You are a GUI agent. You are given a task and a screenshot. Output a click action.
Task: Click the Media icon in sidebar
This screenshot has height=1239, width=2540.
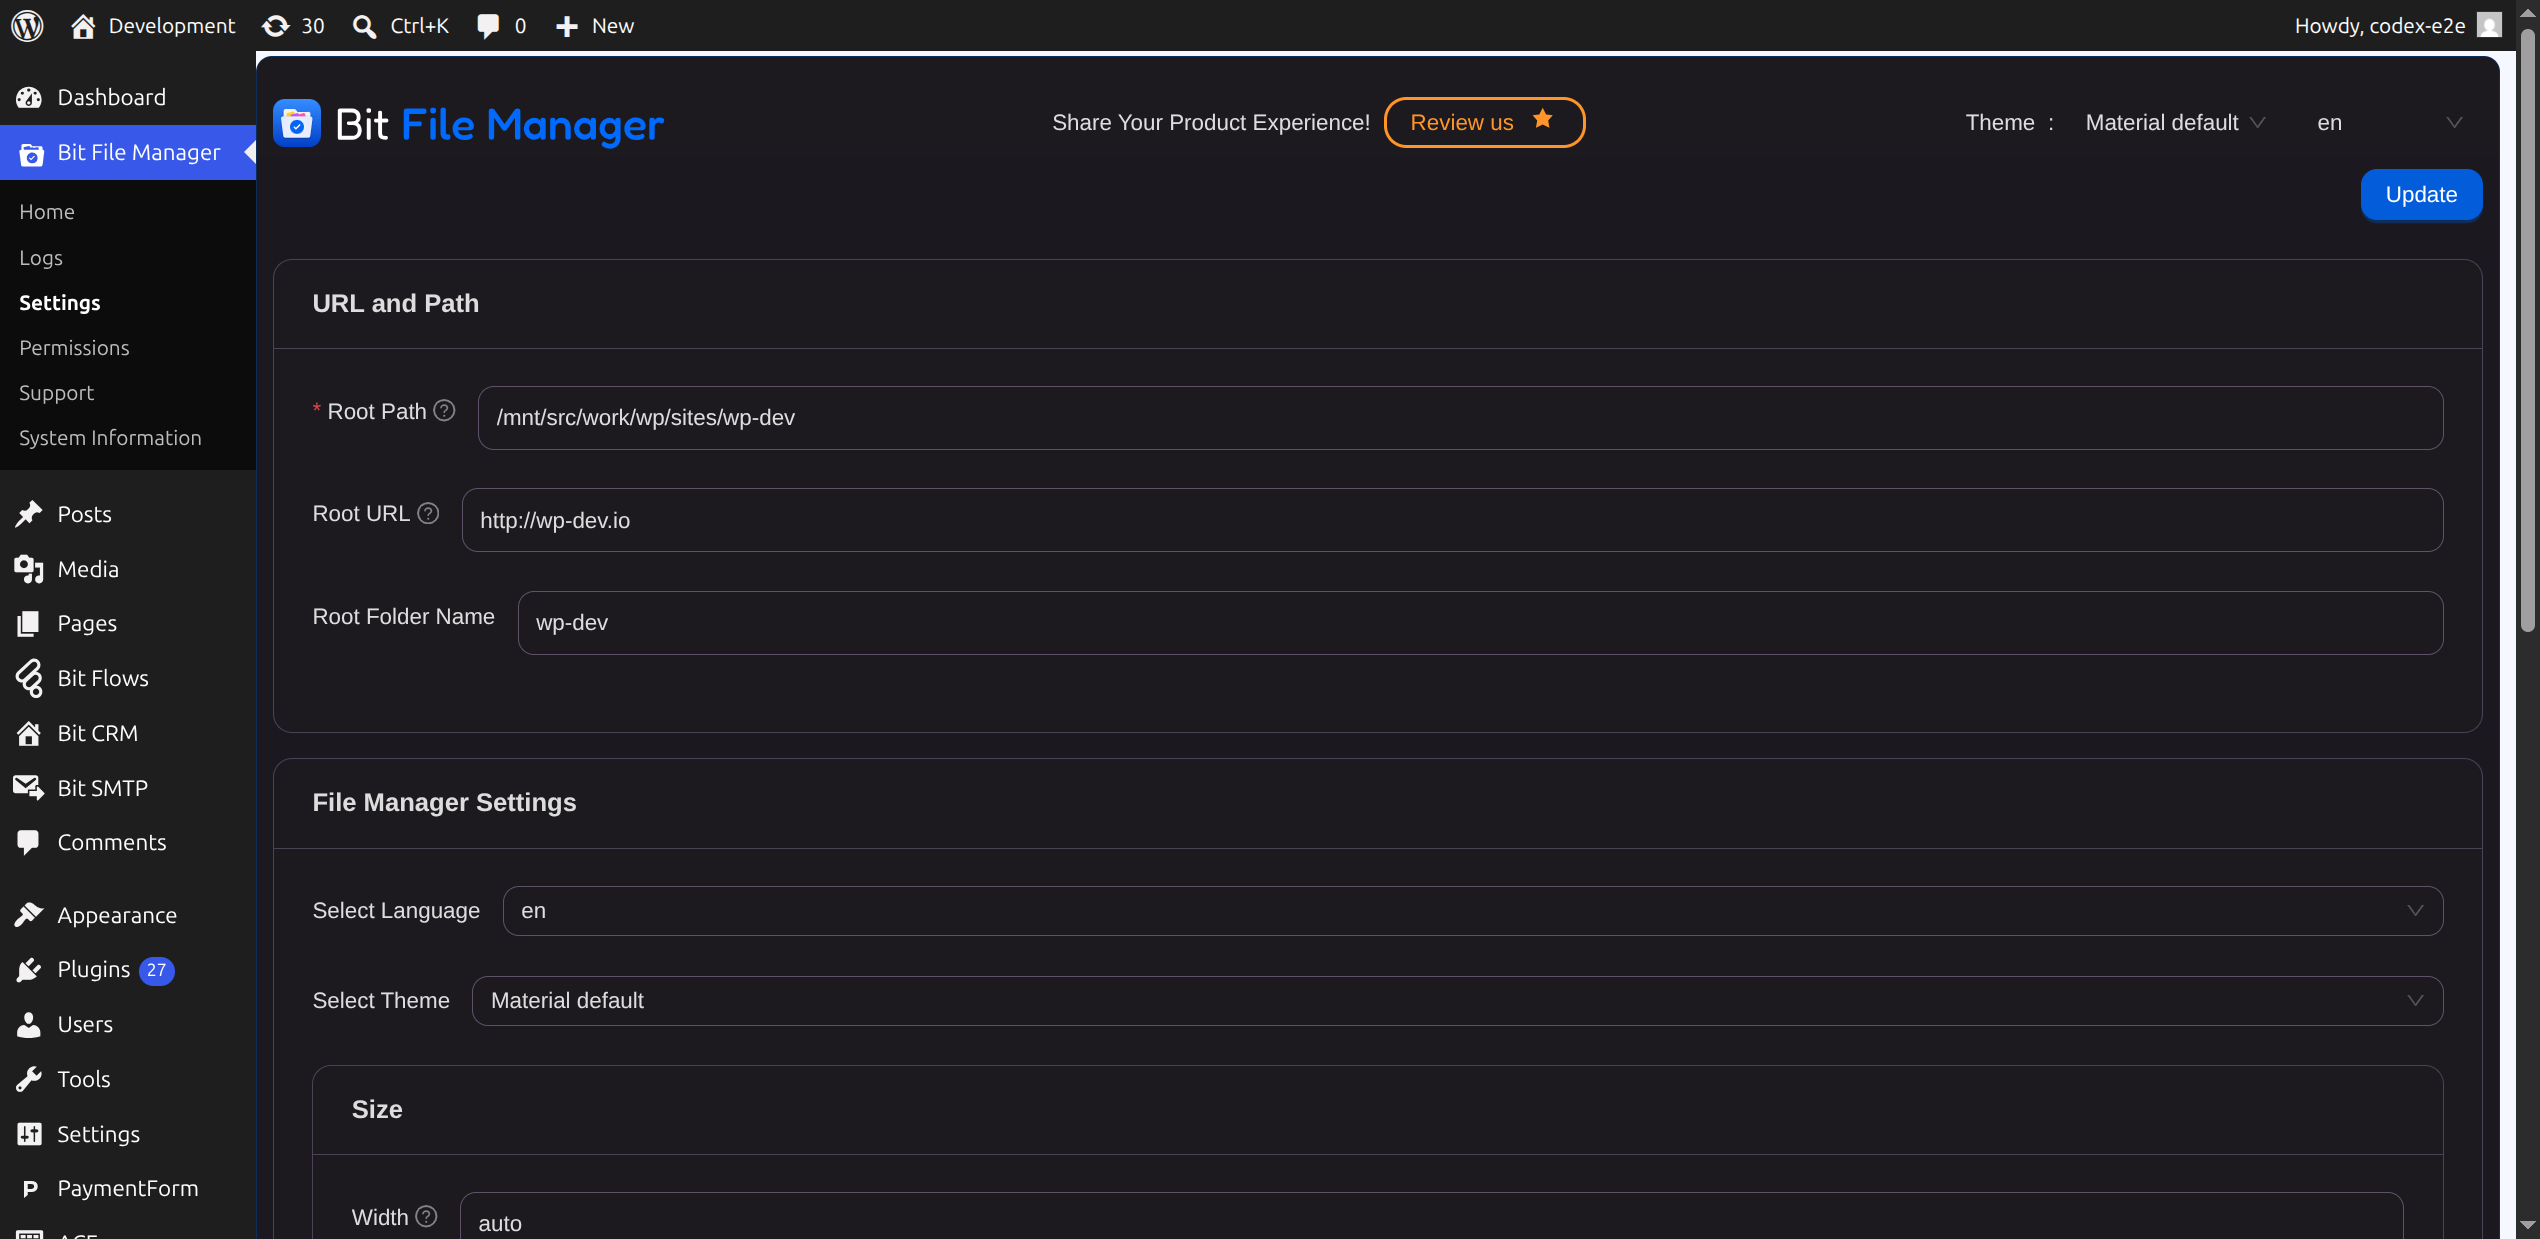29,569
